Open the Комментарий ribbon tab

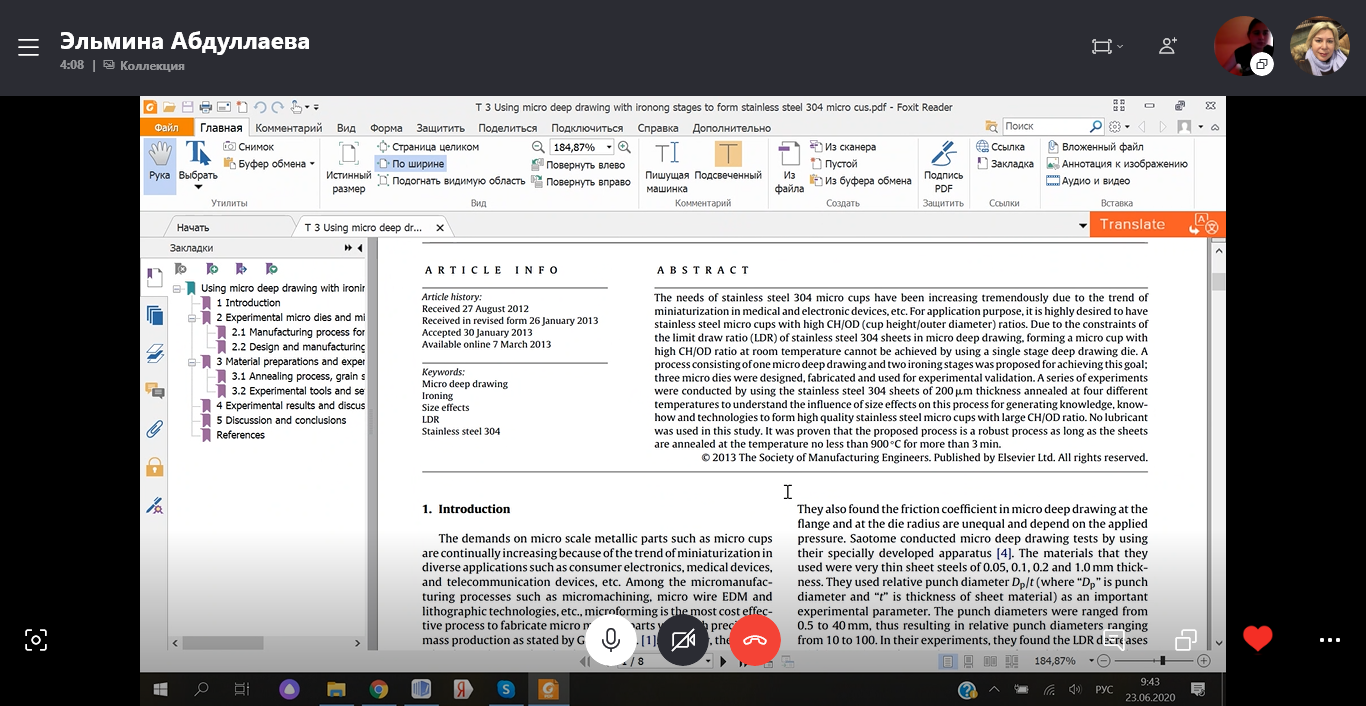coord(288,128)
